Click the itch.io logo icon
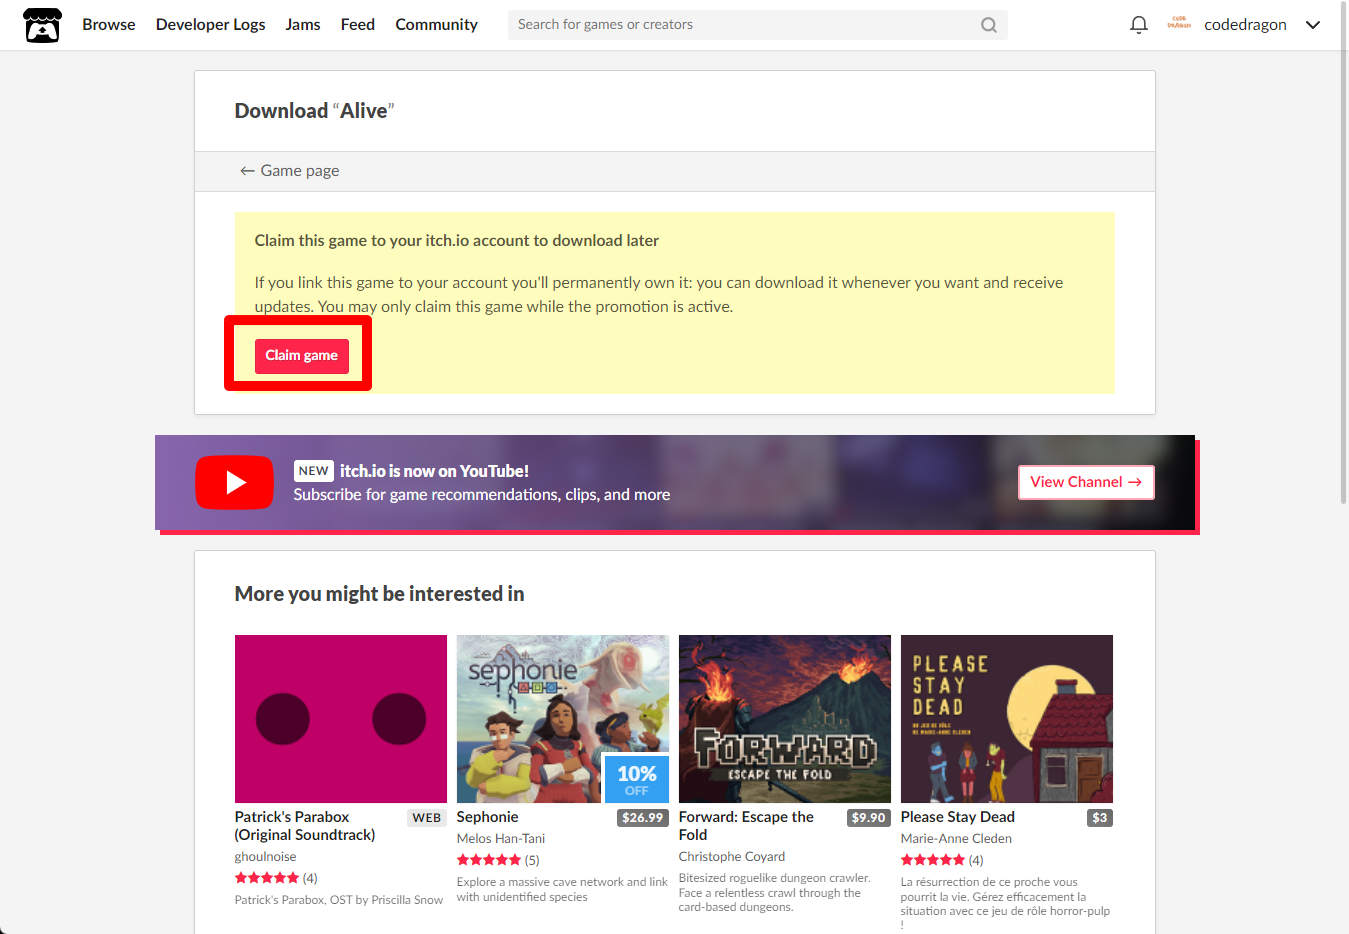This screenshot has height=934, width=1349. tap(42, 25)
